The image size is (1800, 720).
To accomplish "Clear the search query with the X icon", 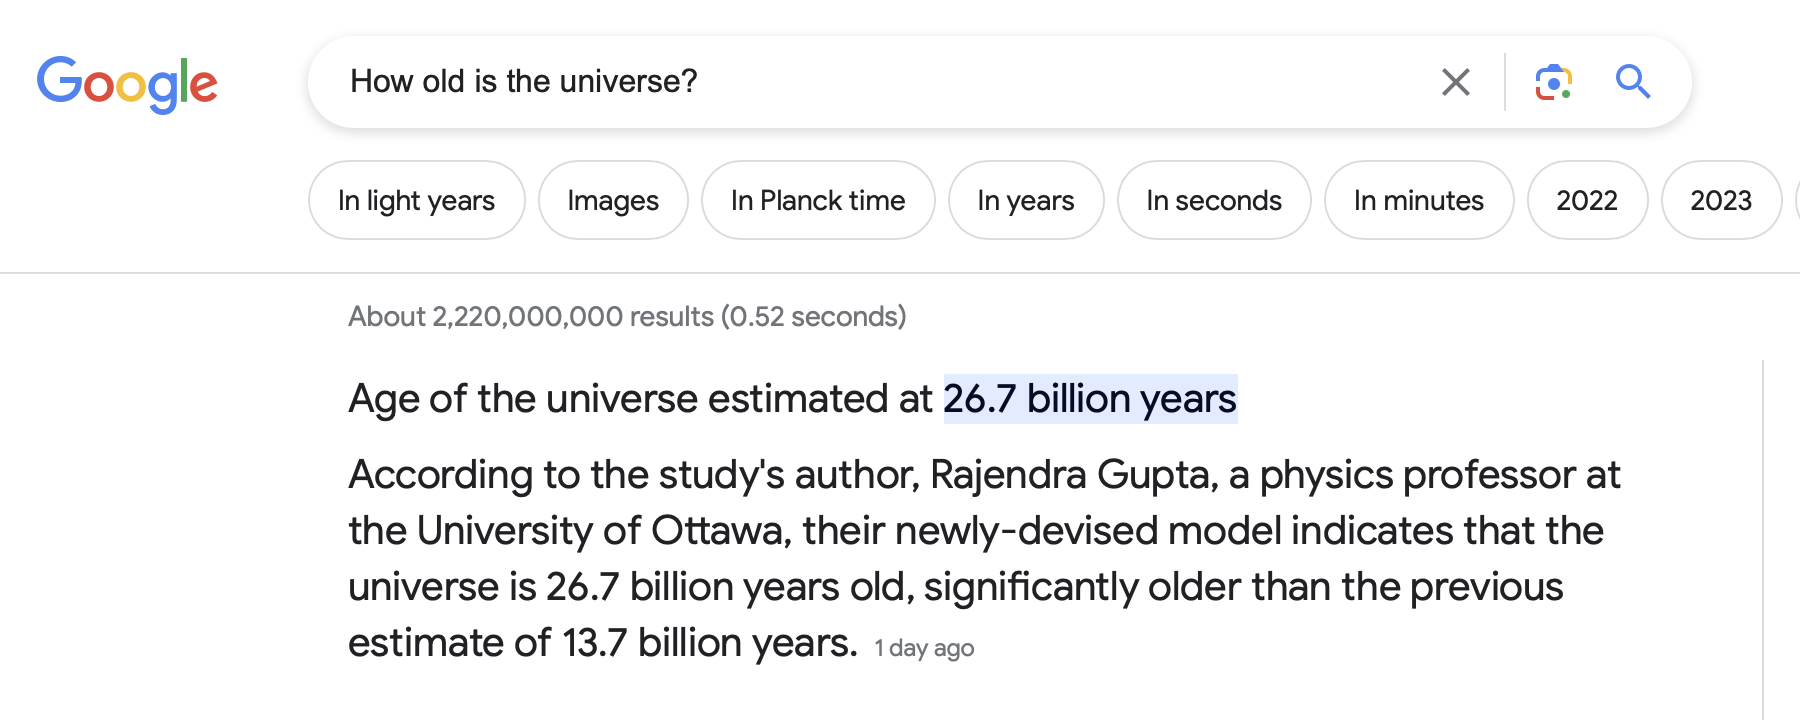I will [1455, 82].
